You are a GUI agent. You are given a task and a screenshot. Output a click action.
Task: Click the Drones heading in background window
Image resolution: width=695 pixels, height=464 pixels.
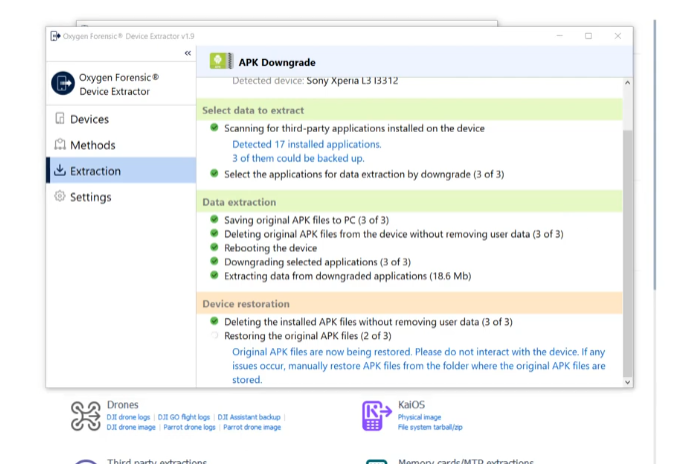(x=123, y=405)
